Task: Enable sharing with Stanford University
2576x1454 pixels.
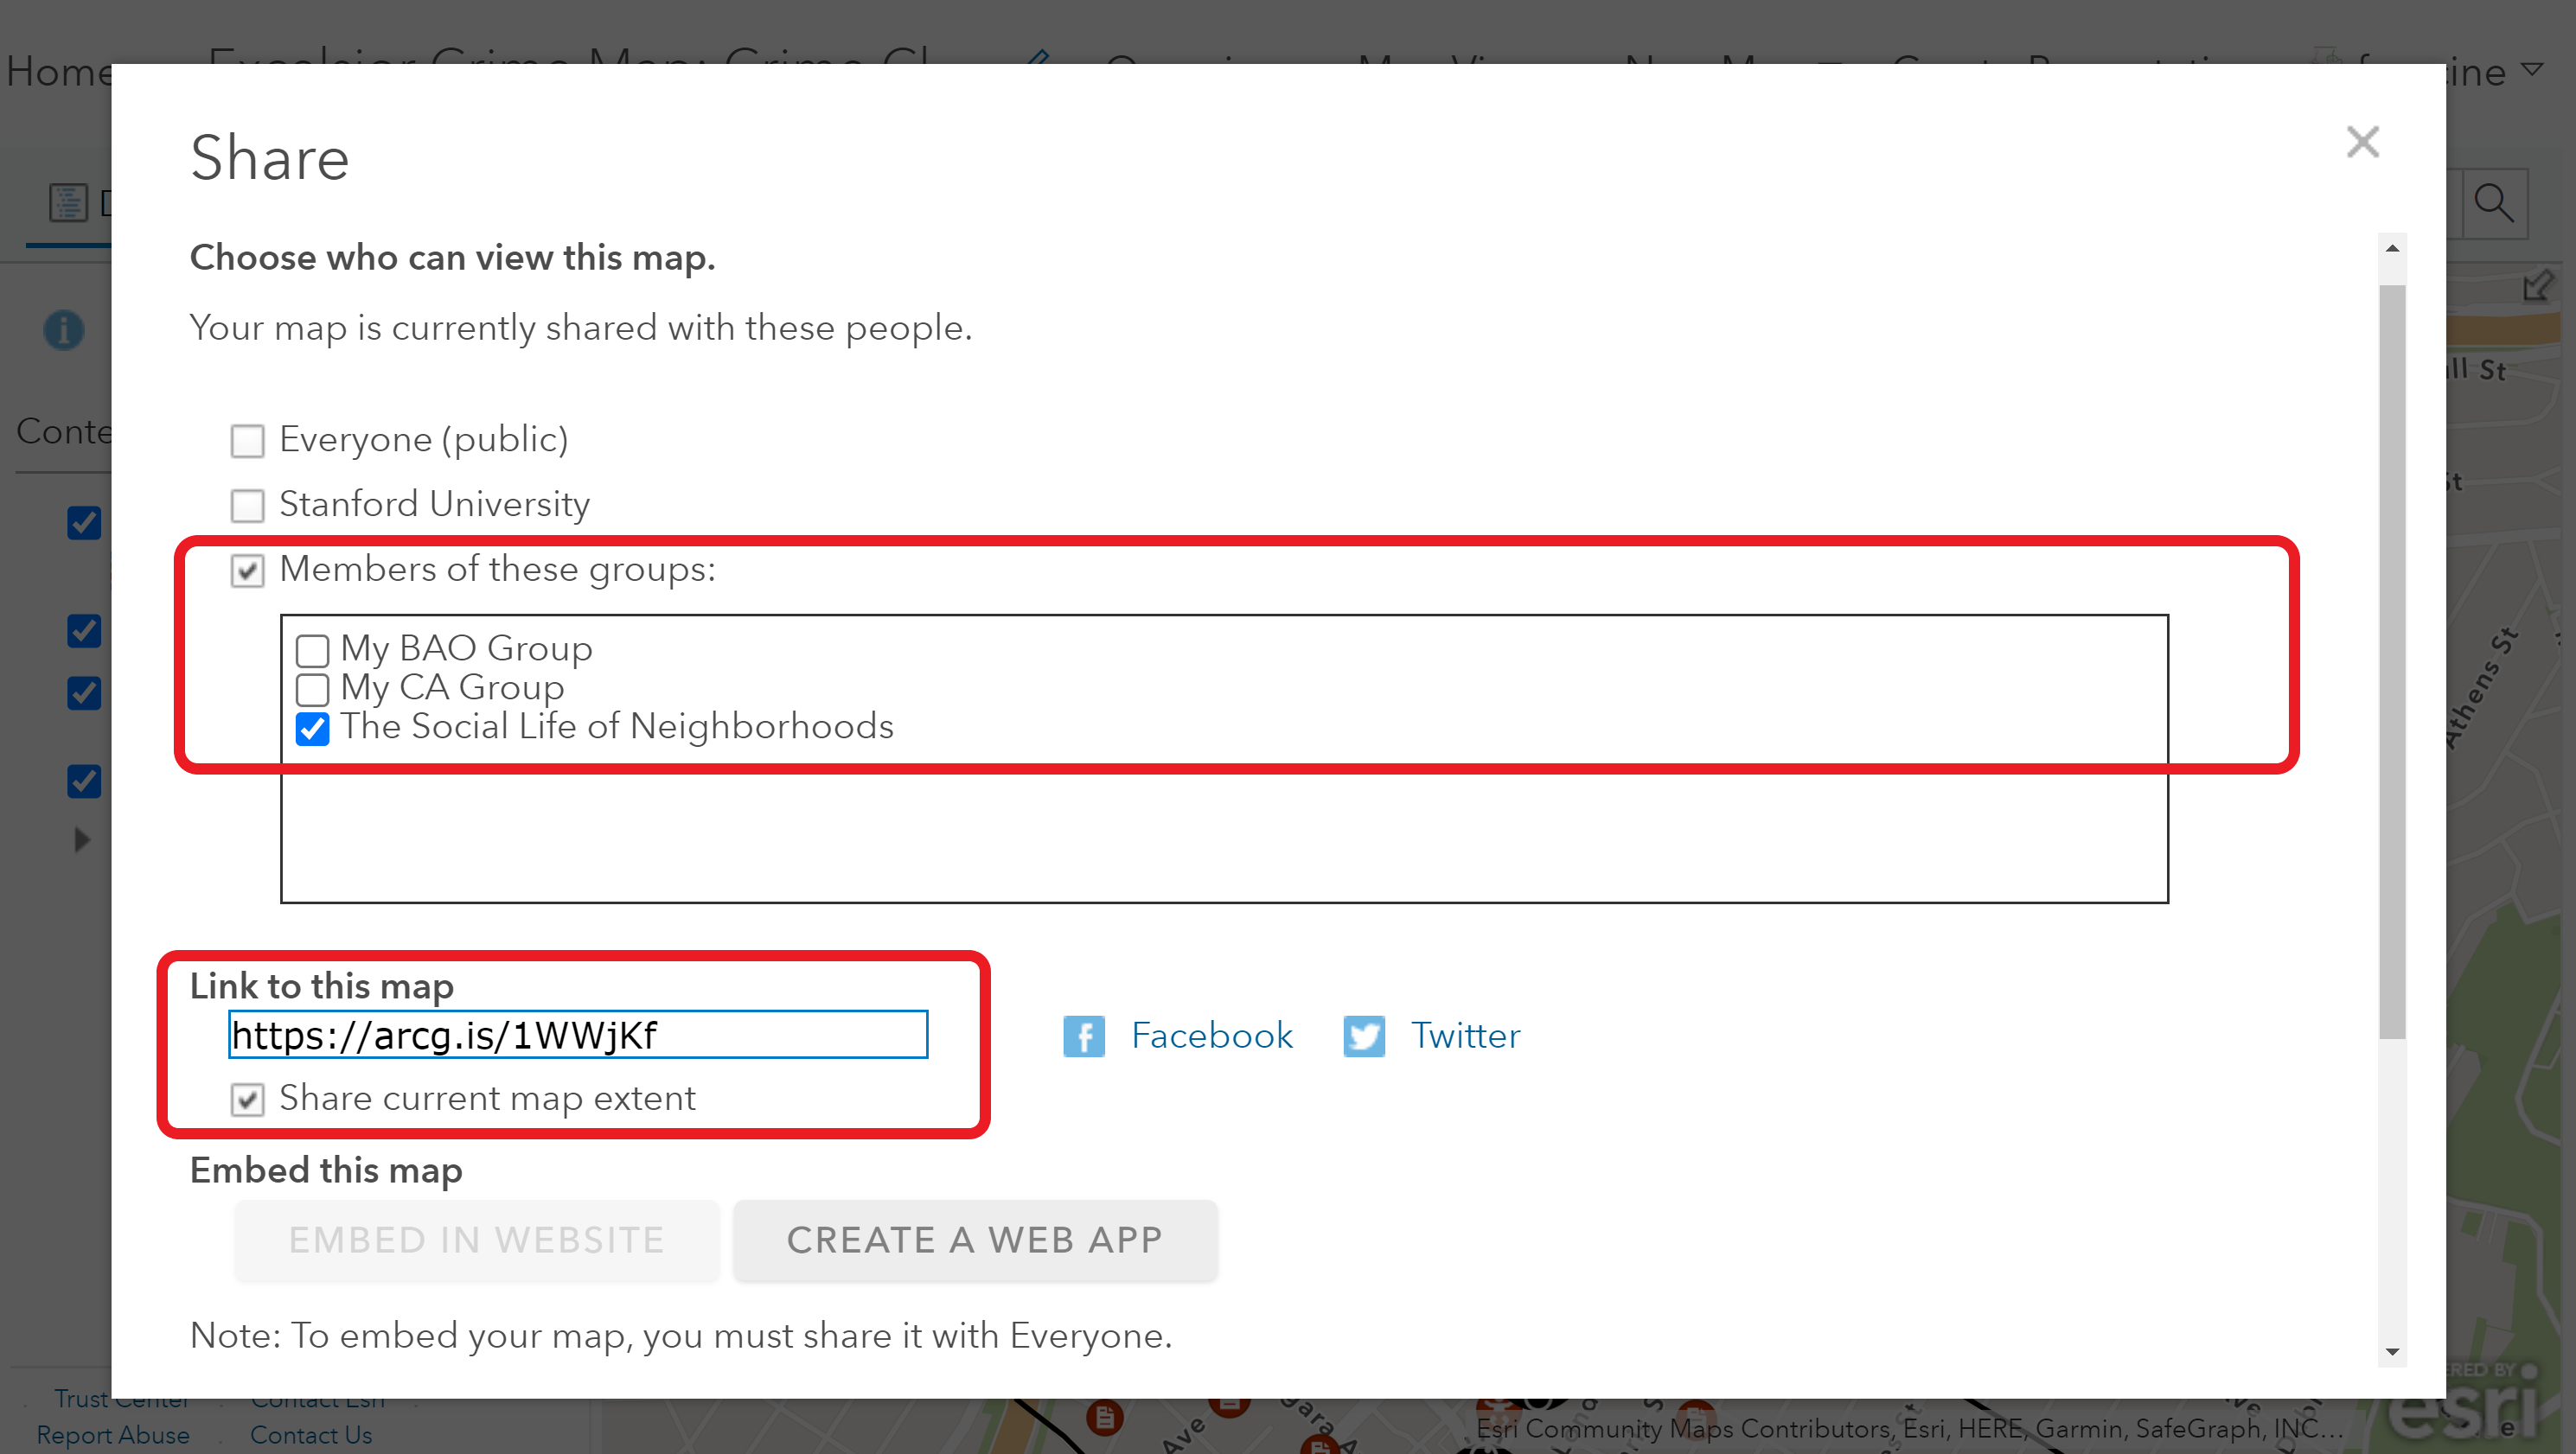Action: [x=247, y=506]
